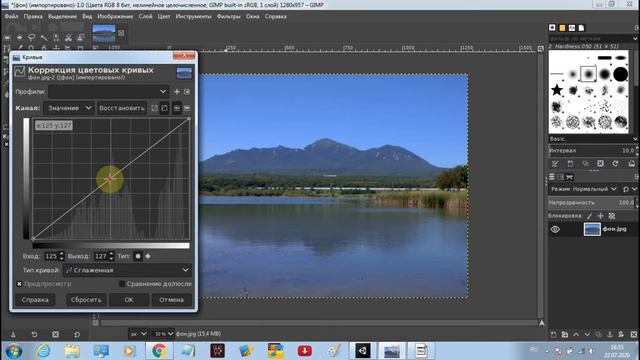The width and height of the screenshot is (640, 360).
Task: Open the Basic brush tag dropdown
Action: pyautogui.click(x=593, y=139)
